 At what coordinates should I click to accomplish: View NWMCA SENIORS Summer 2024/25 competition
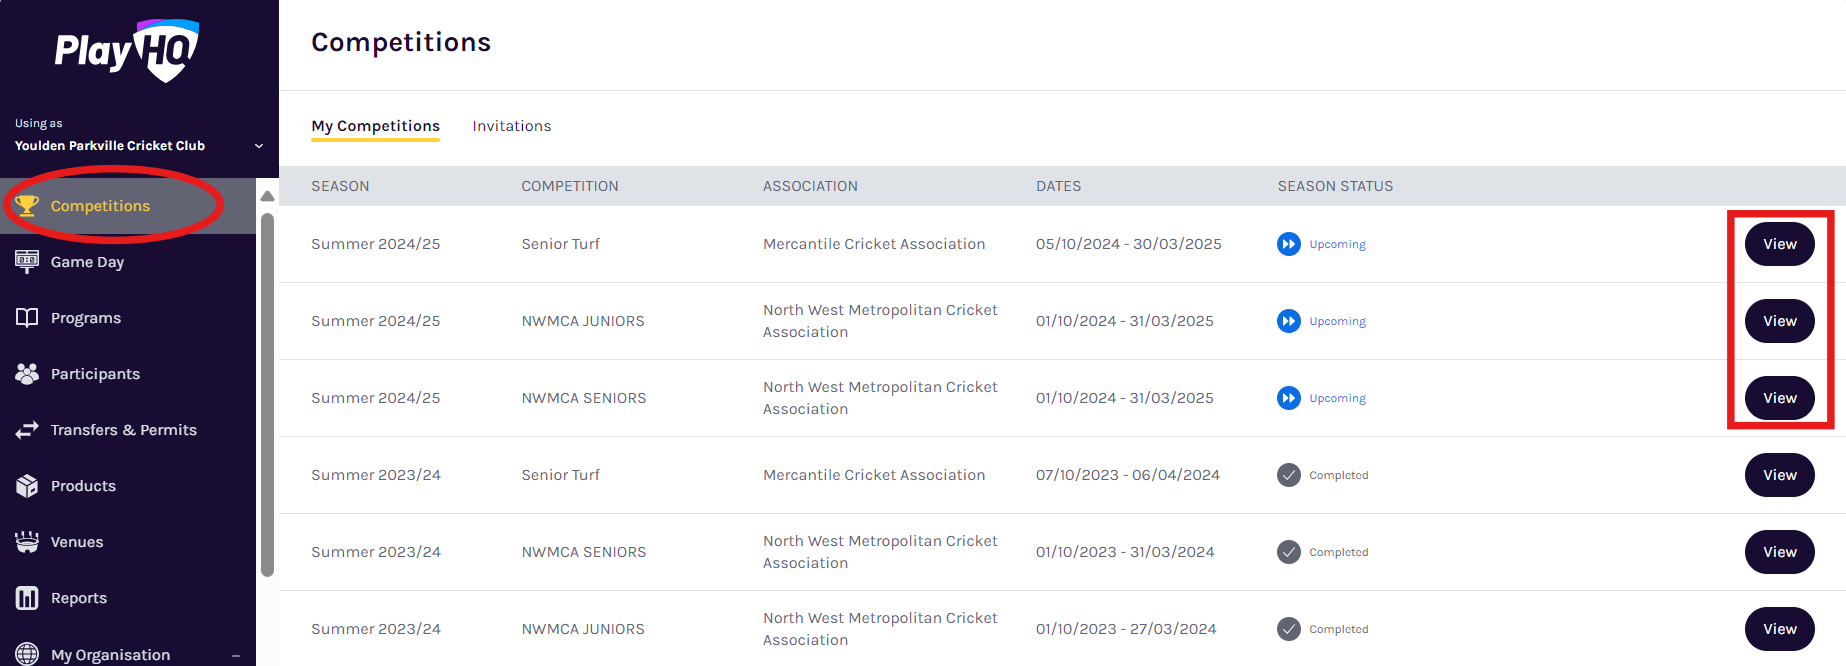1779,398
